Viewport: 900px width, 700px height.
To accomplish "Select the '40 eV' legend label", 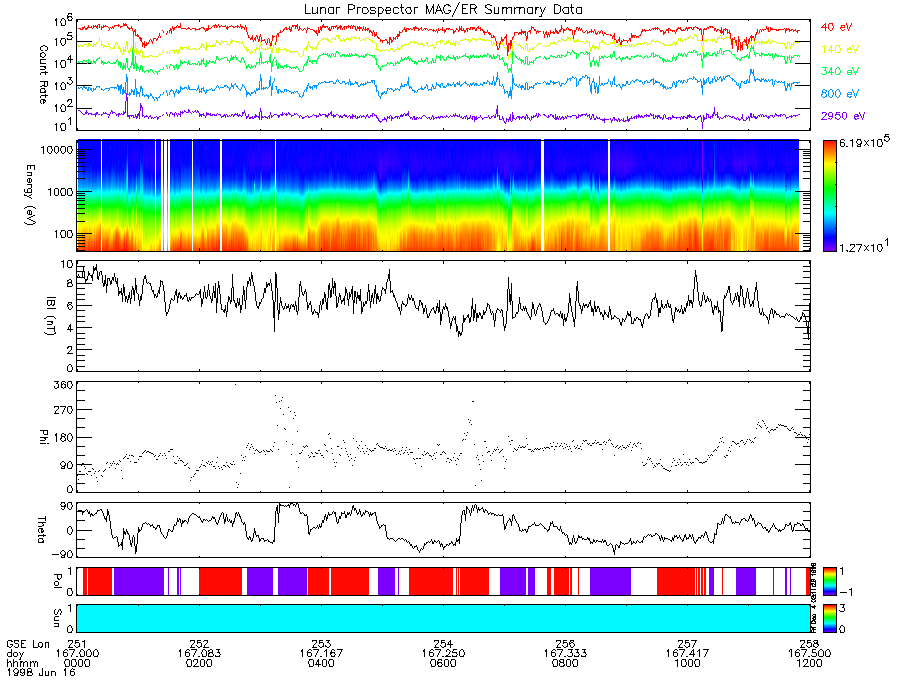I will 836,27.
